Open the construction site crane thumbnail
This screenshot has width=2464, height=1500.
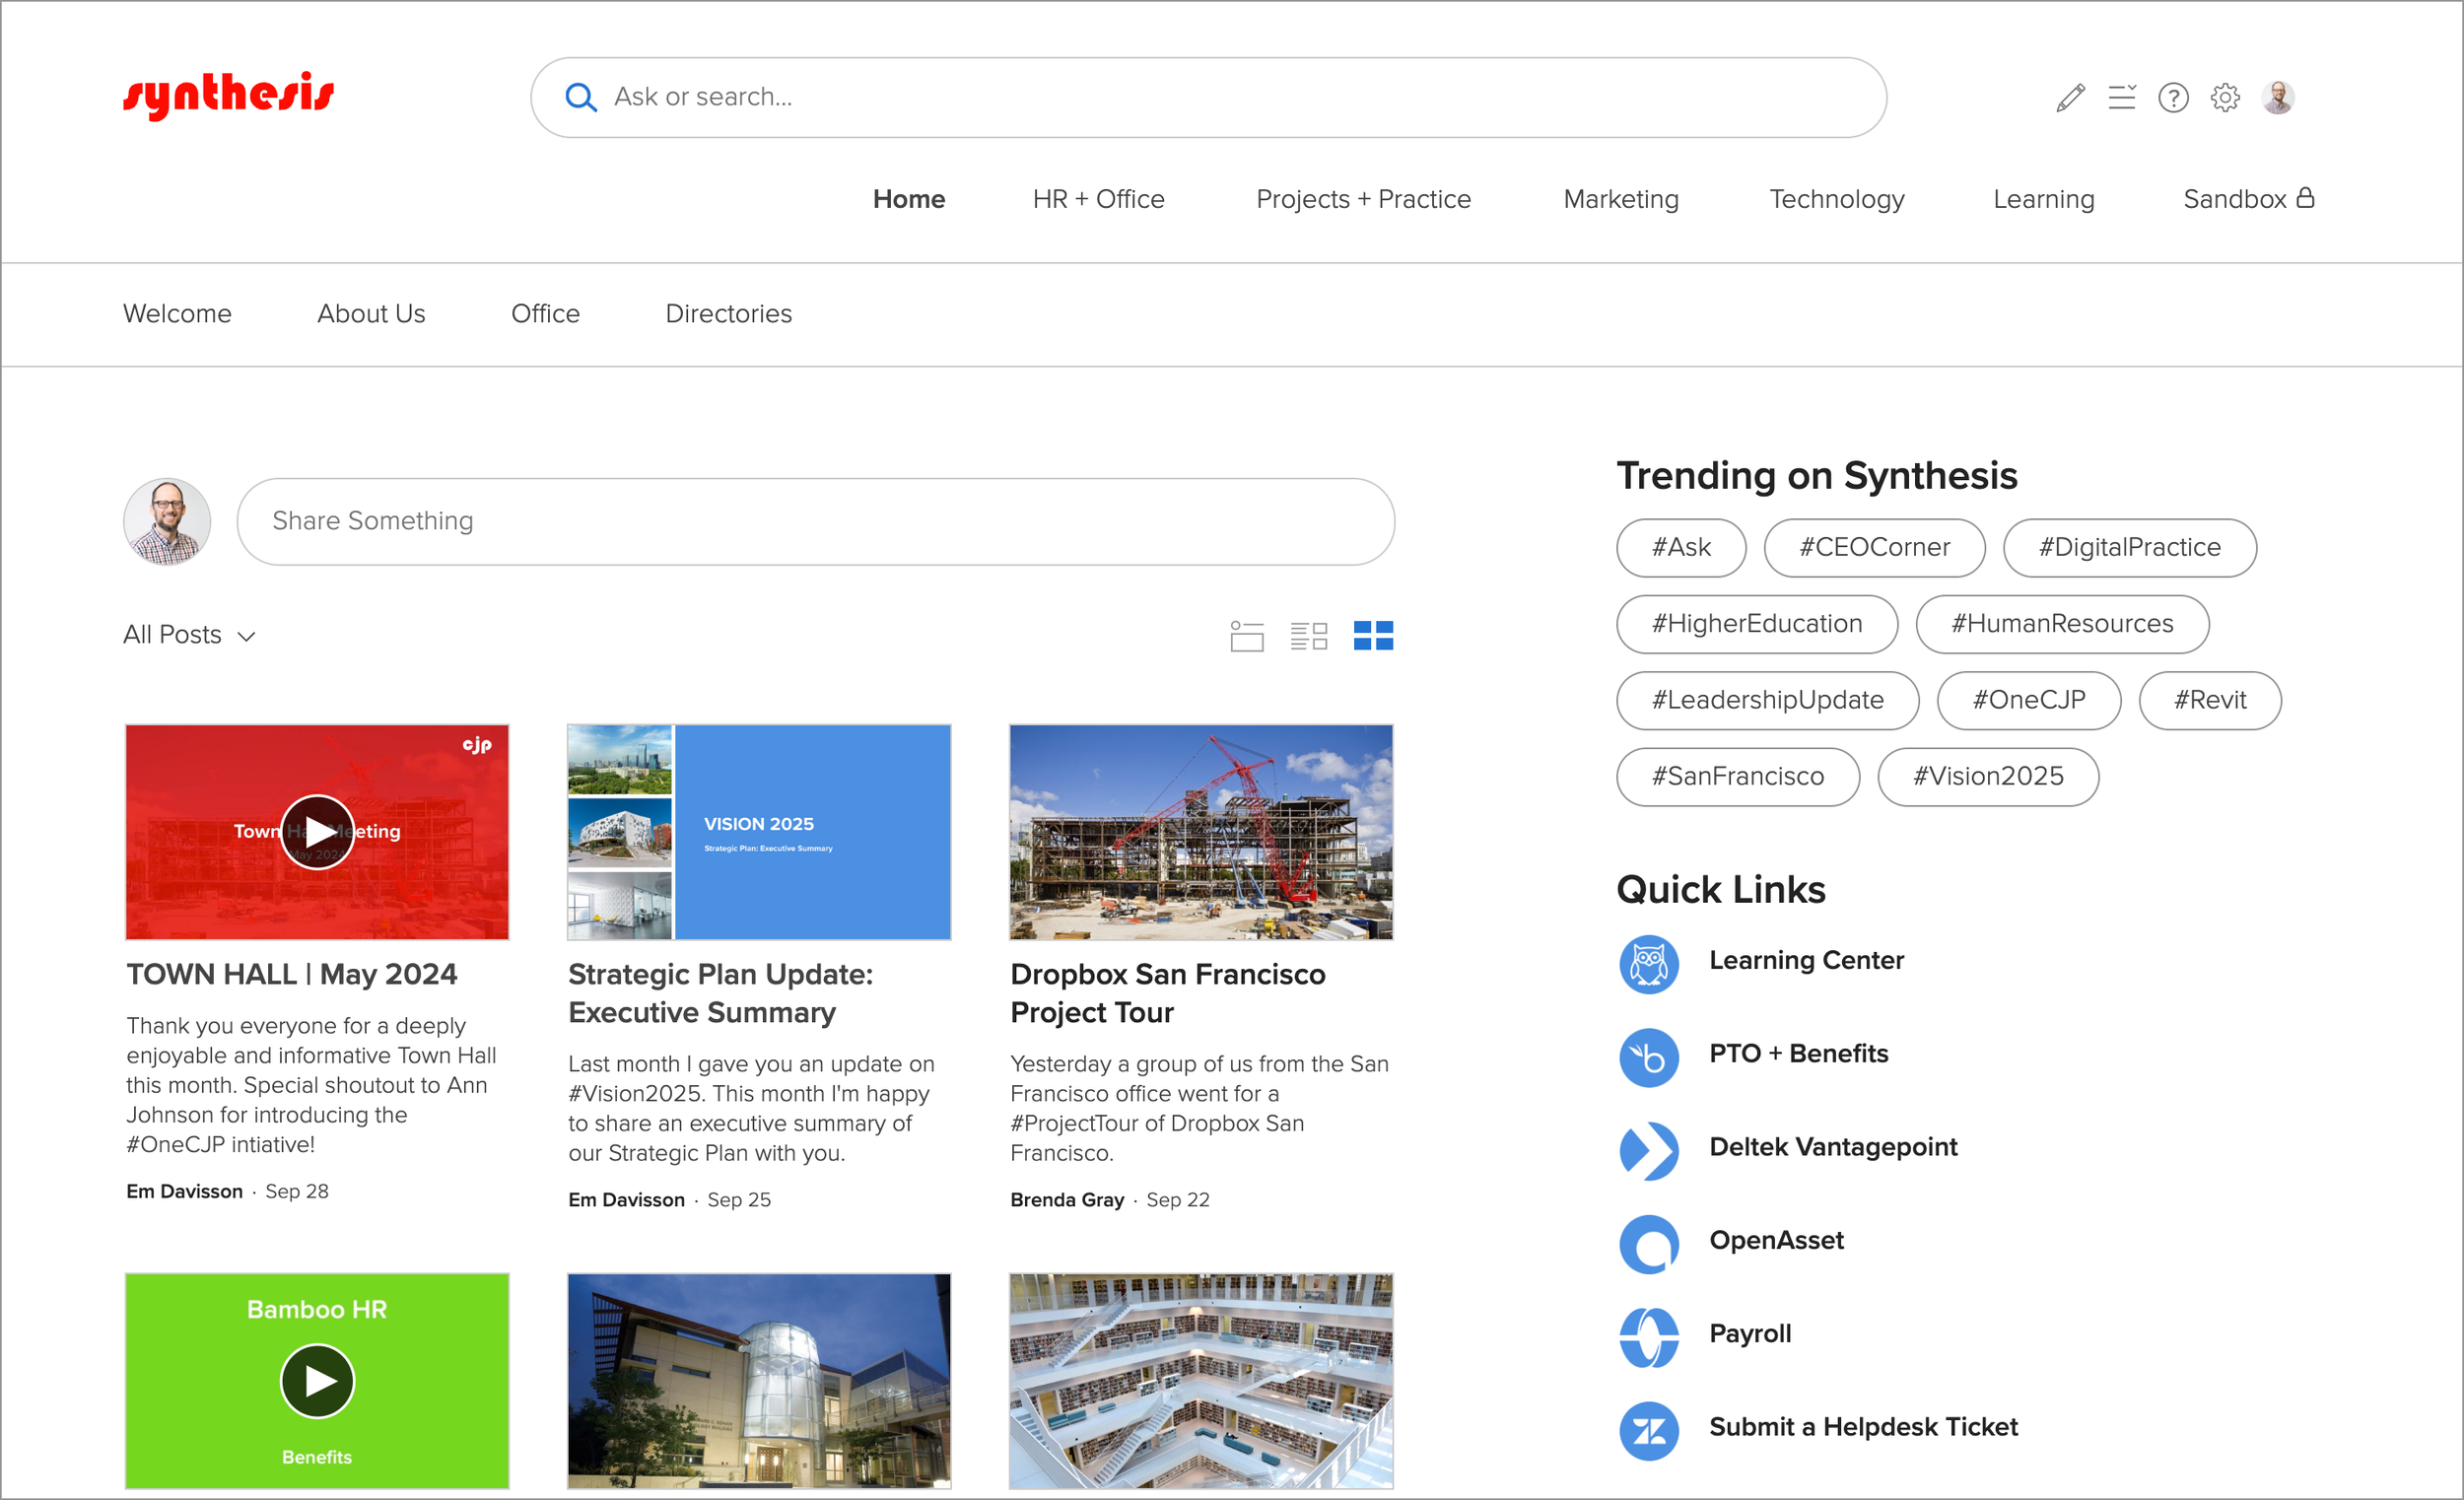(x=1201, y=832)
